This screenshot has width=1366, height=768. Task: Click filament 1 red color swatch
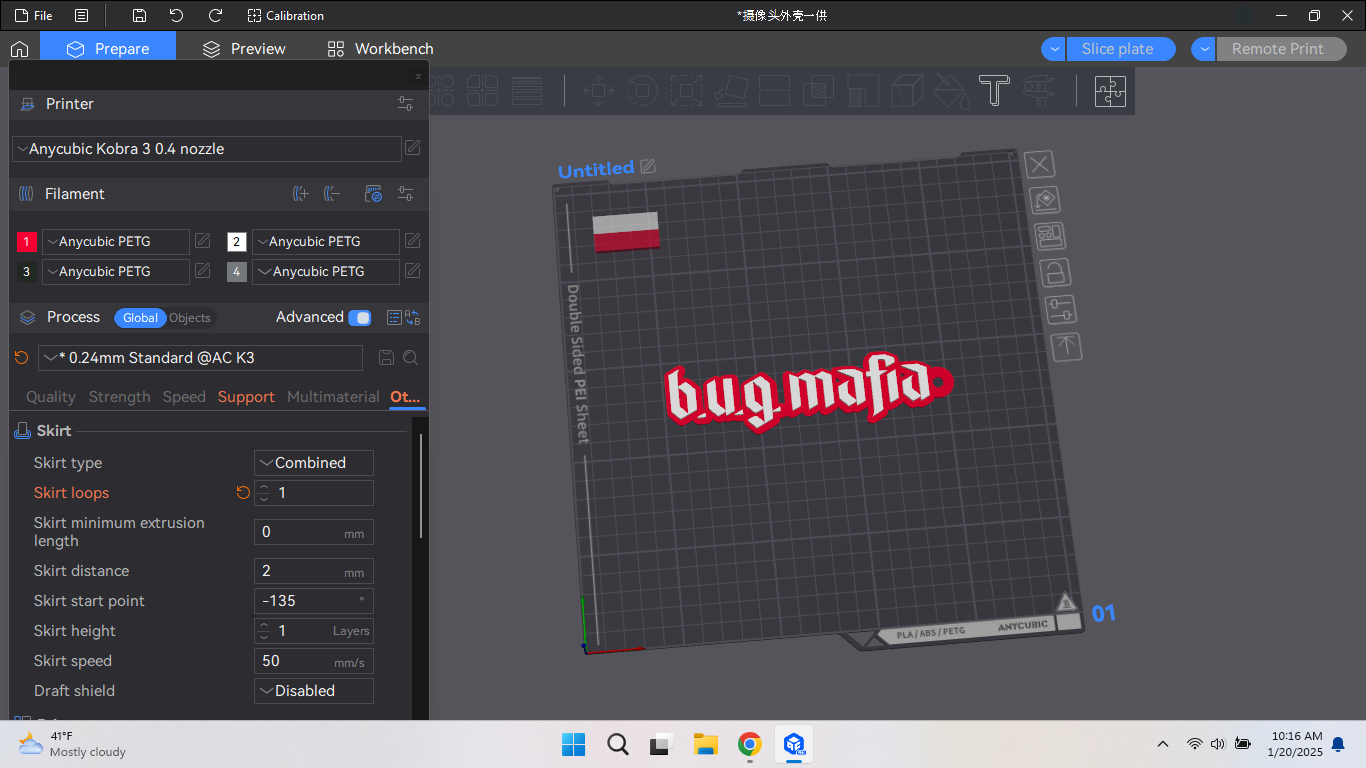[x=27, y=242]
